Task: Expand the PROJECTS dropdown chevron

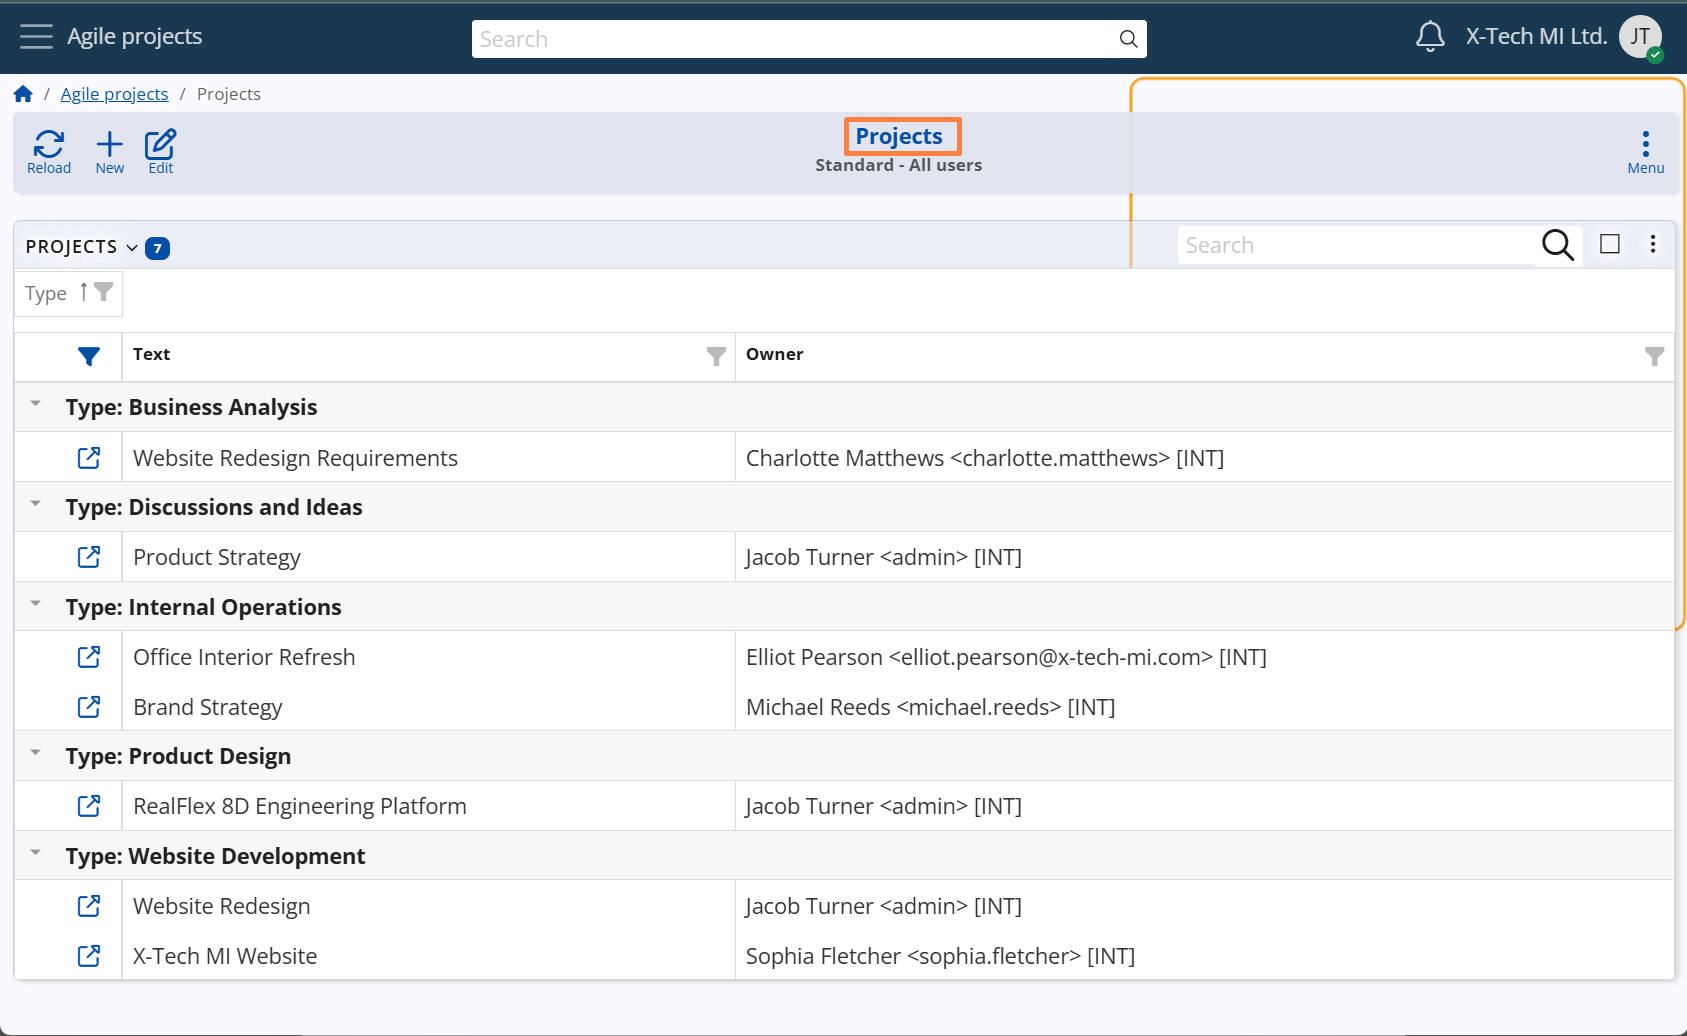Action: click(132, 247)
